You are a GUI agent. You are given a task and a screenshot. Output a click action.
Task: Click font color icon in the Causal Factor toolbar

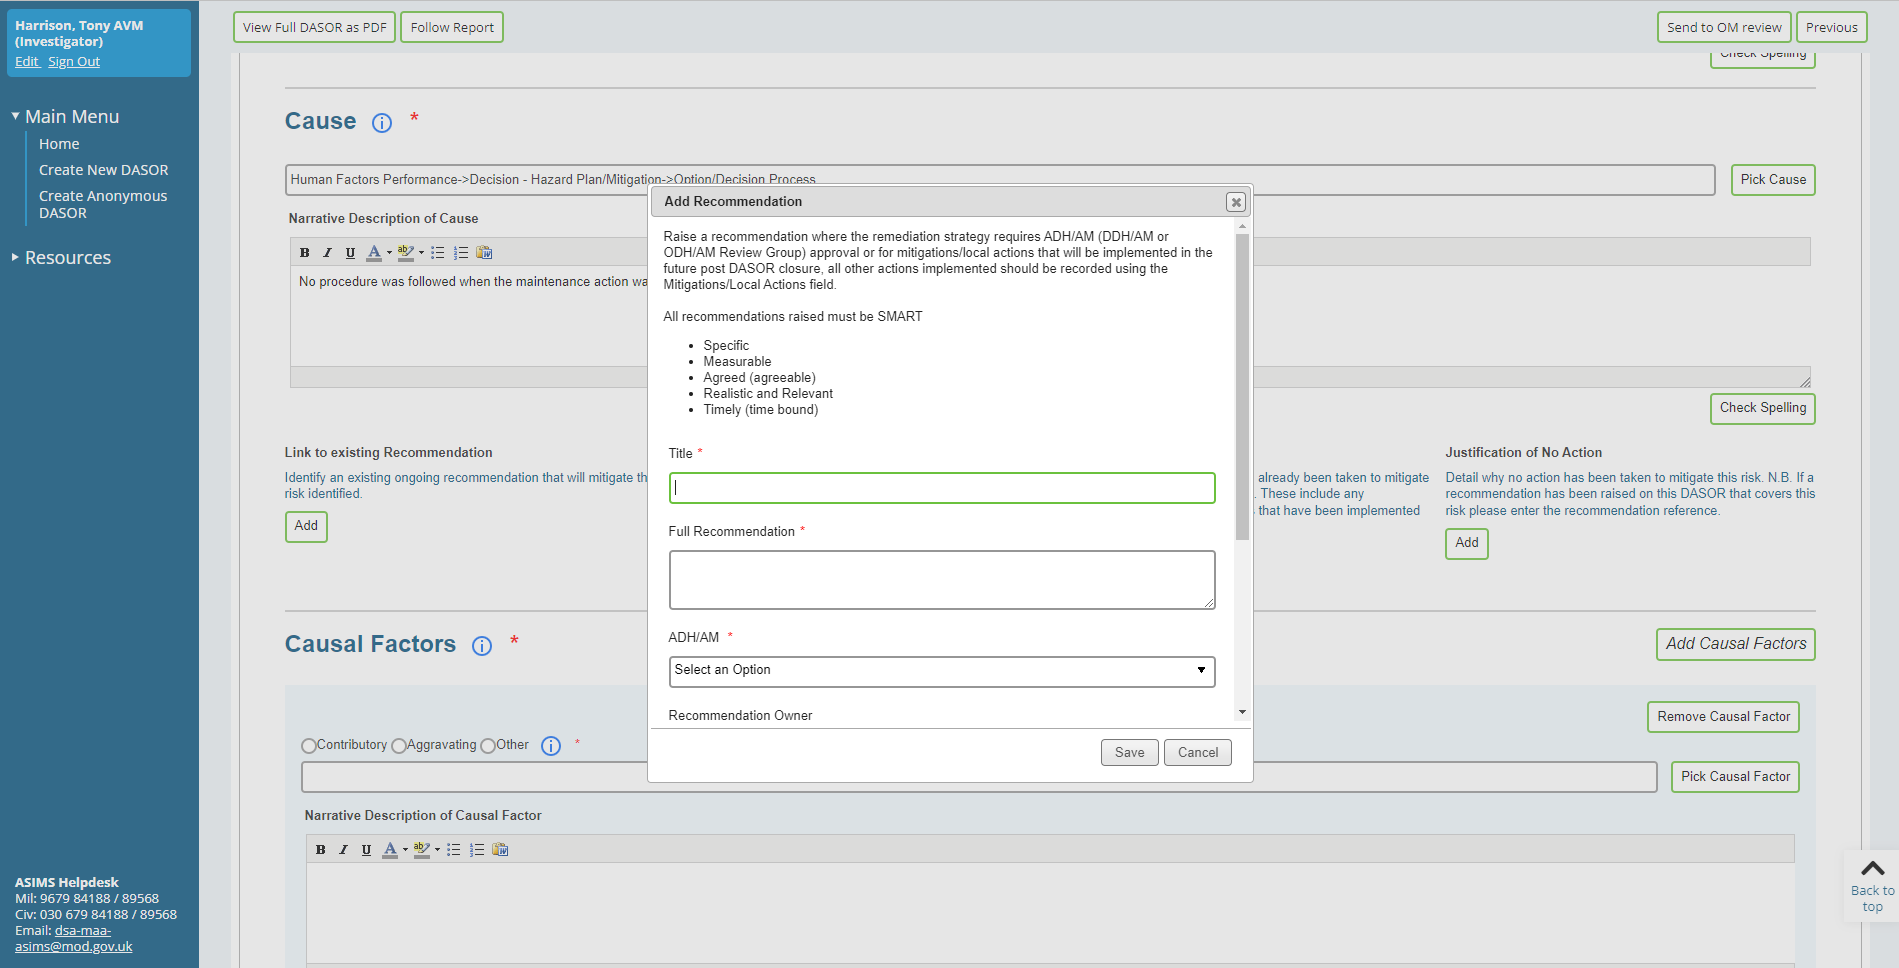pyautogui.click(x=390, y=850)
